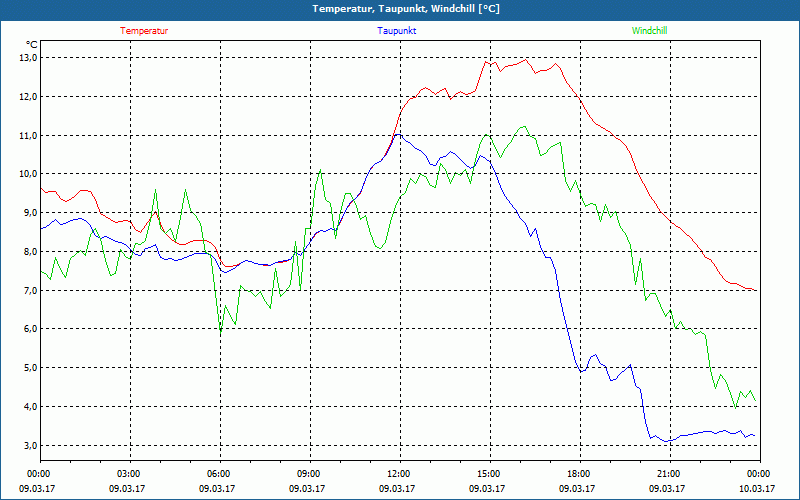This screenshot has width=800, height=500.
Task: Click the 10,0 y-axis label
Action: pyautogui.click(x=29, y=174)
